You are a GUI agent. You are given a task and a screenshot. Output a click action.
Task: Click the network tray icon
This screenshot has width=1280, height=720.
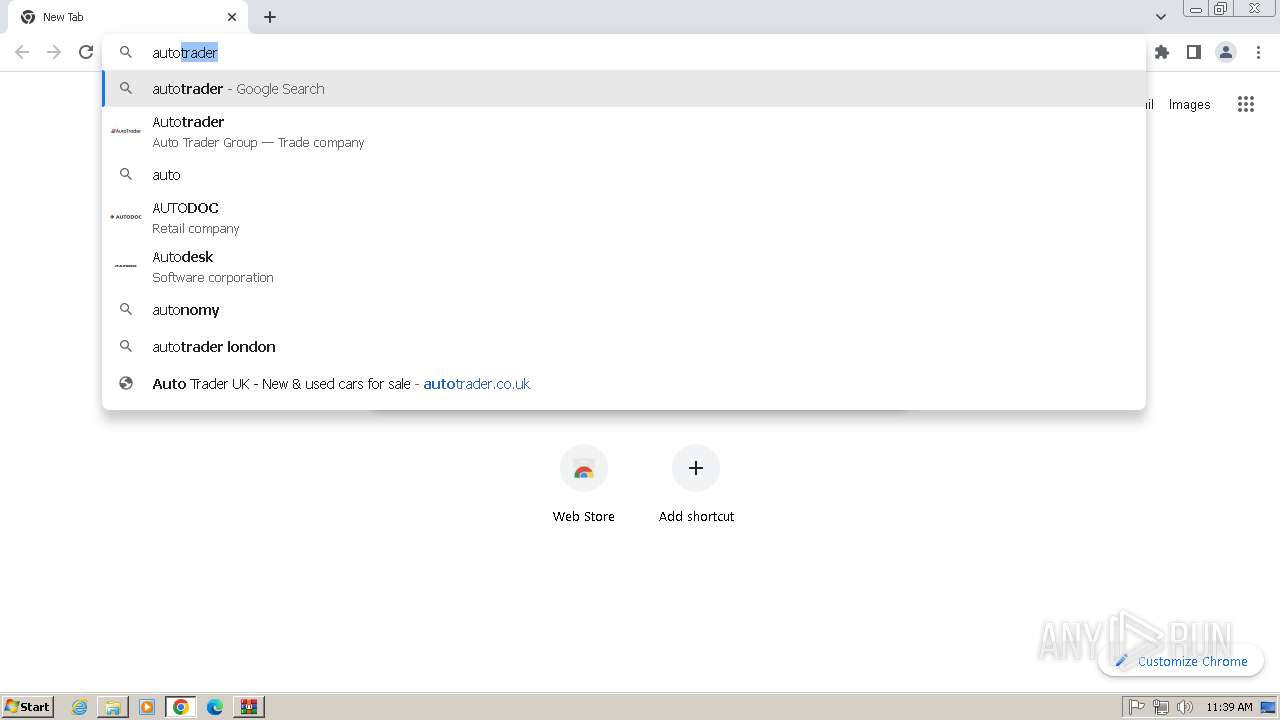(1161, 707)
